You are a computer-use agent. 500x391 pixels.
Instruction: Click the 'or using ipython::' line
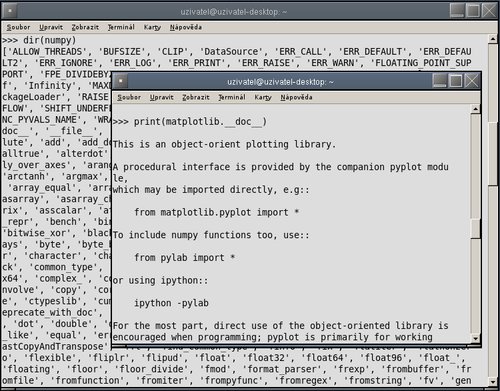pos(160,280)
